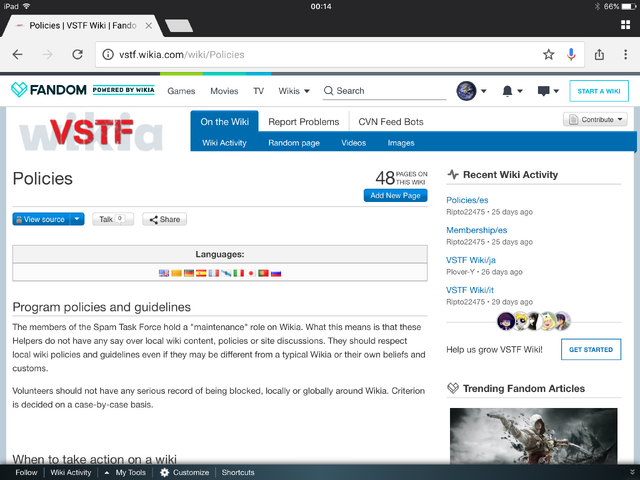Image resolution: width=640 pixels, height=480 pixels.
Task: Reload the page with the refresh icon
Action: click(x=78, y=54)
